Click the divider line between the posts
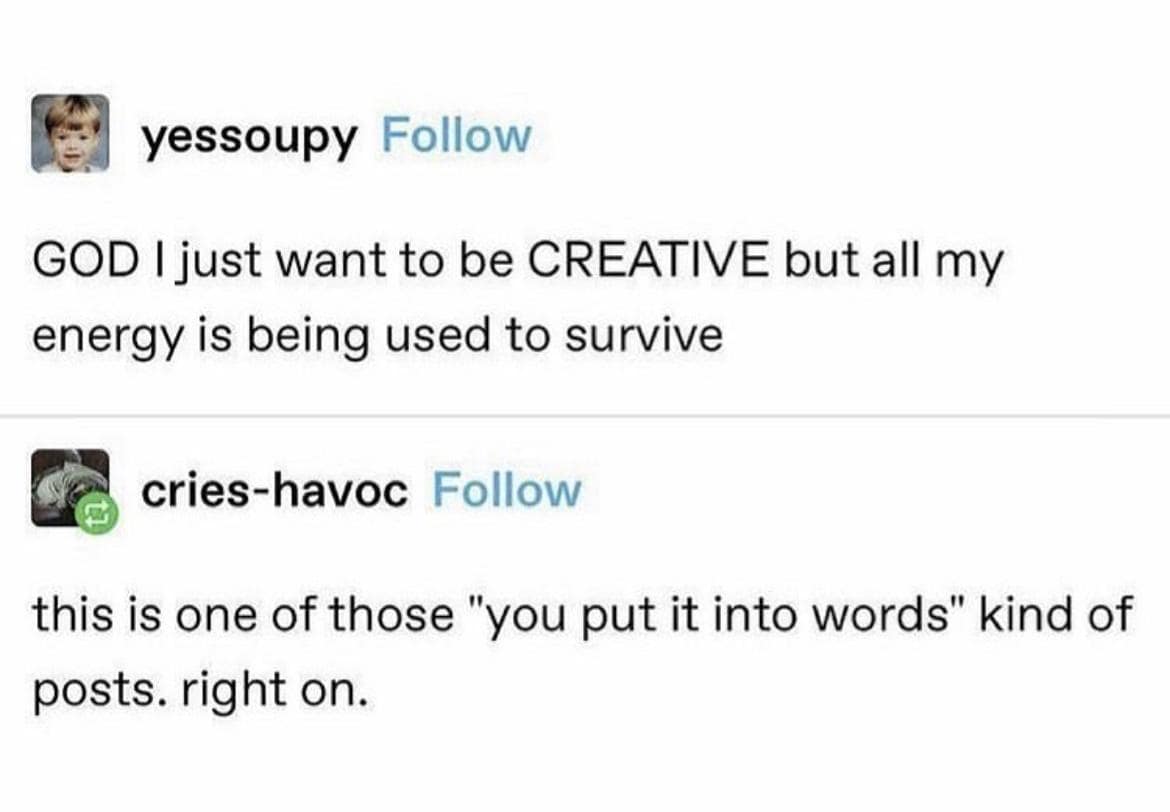The width and height of the screenshot is (1170, 812). tap(585, 415)
